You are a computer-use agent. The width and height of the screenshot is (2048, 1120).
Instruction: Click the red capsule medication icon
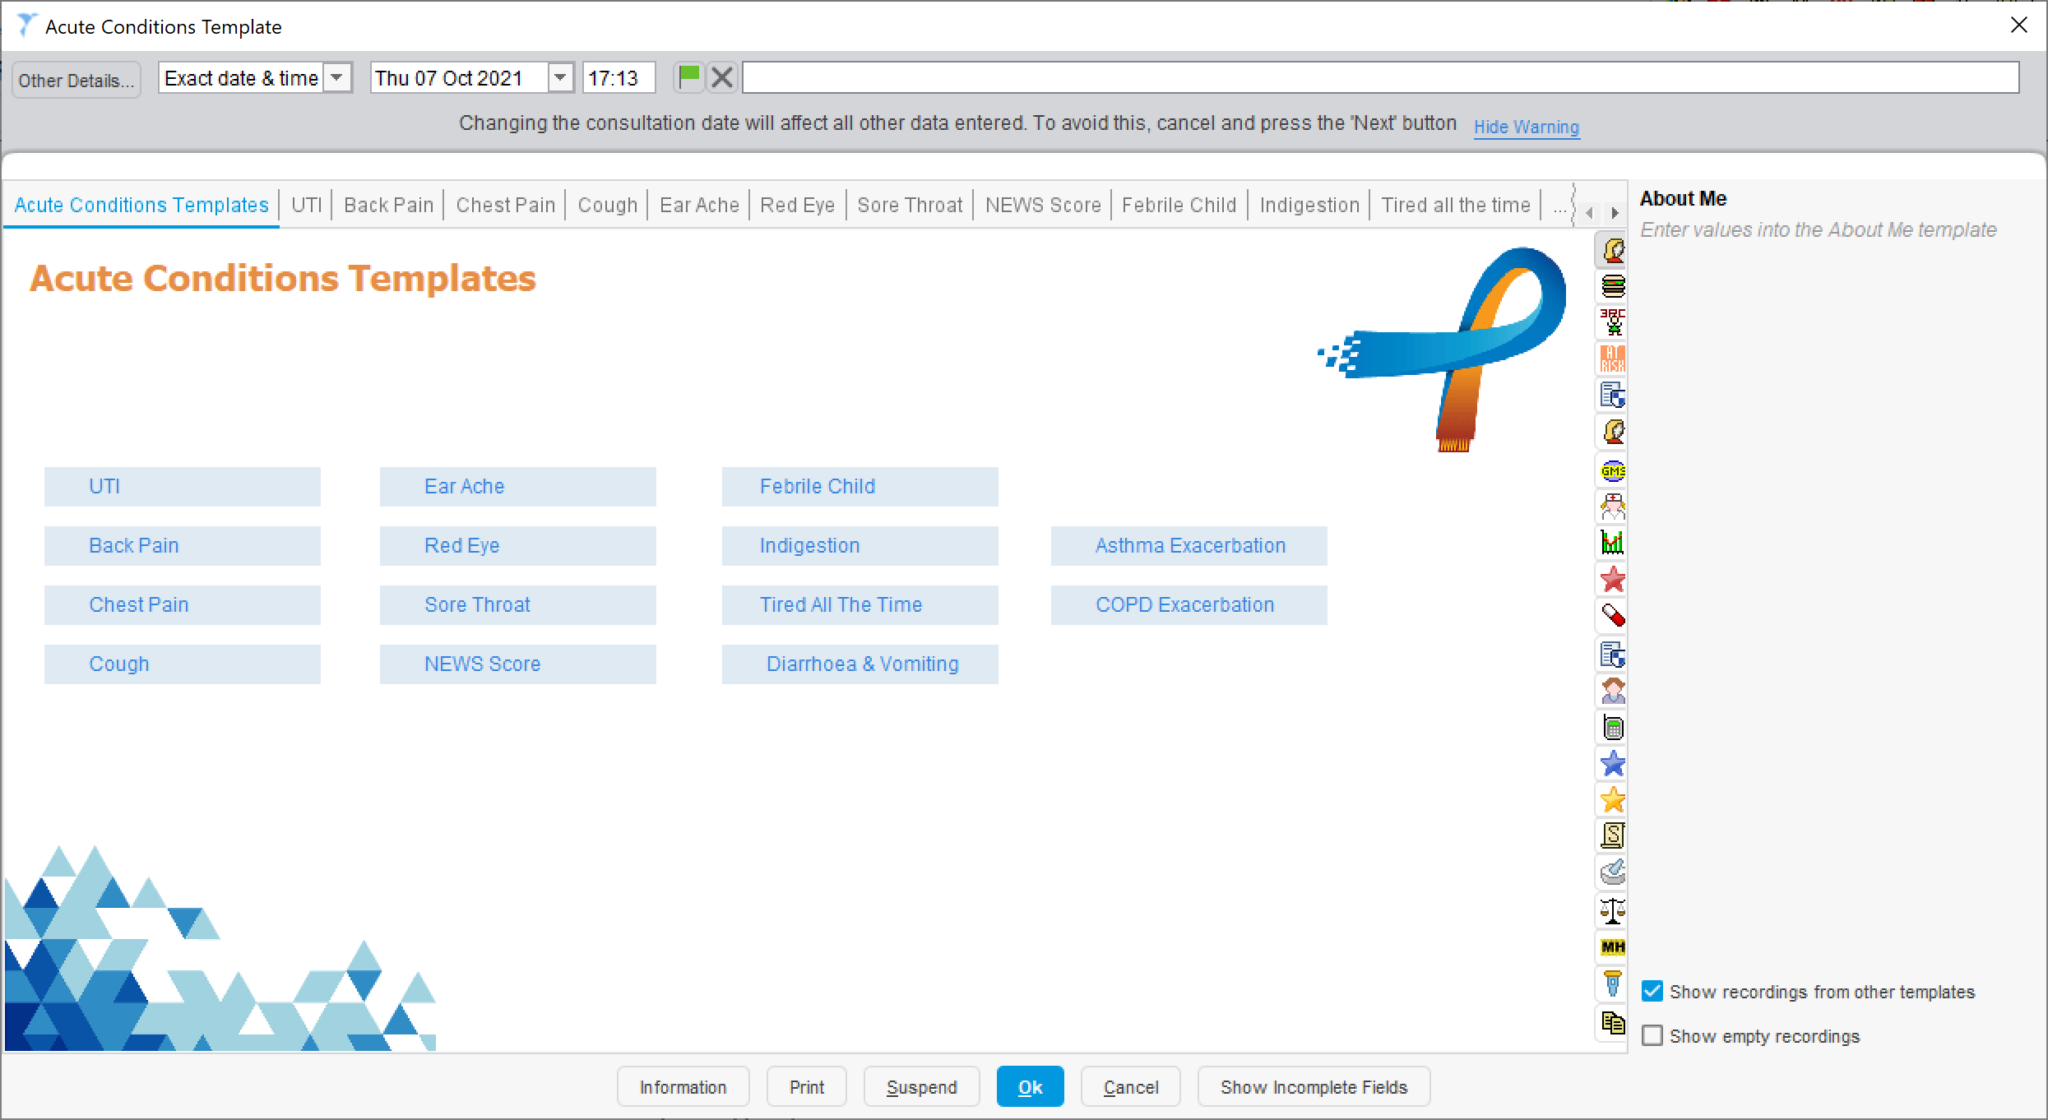1613,614
